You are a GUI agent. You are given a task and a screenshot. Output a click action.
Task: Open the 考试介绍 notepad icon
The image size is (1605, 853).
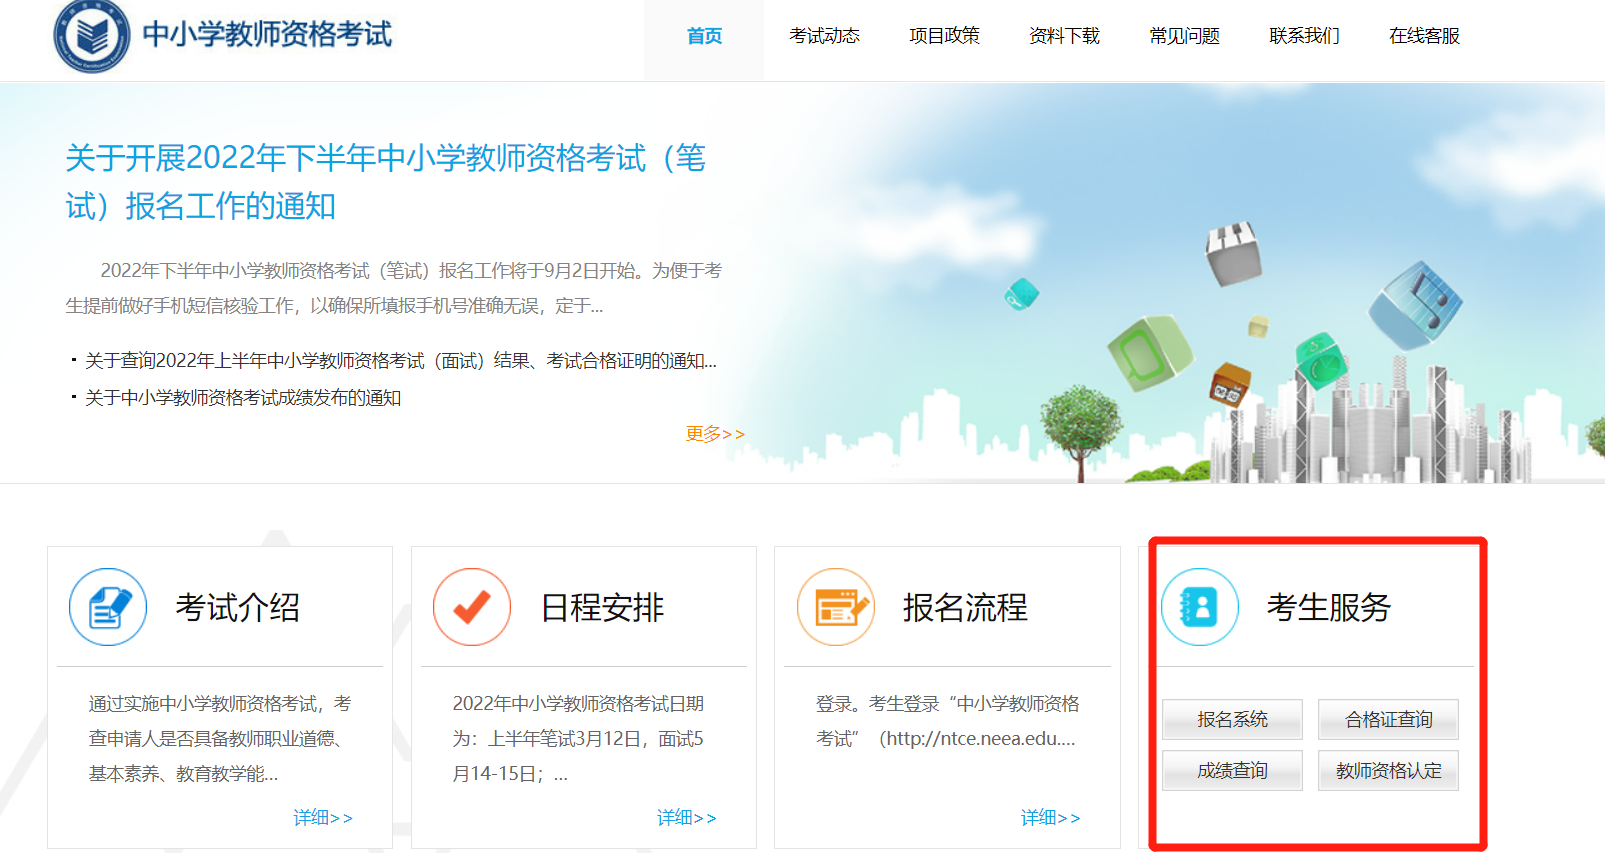(x=108, y=607)
